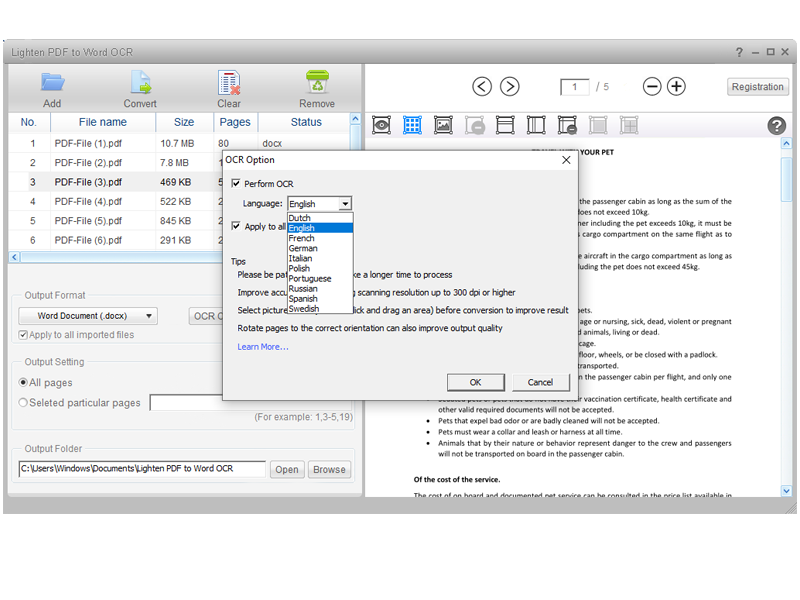
Task: Click the Add files folder icon
Action: pyautogui.click(x=52, y=83)
